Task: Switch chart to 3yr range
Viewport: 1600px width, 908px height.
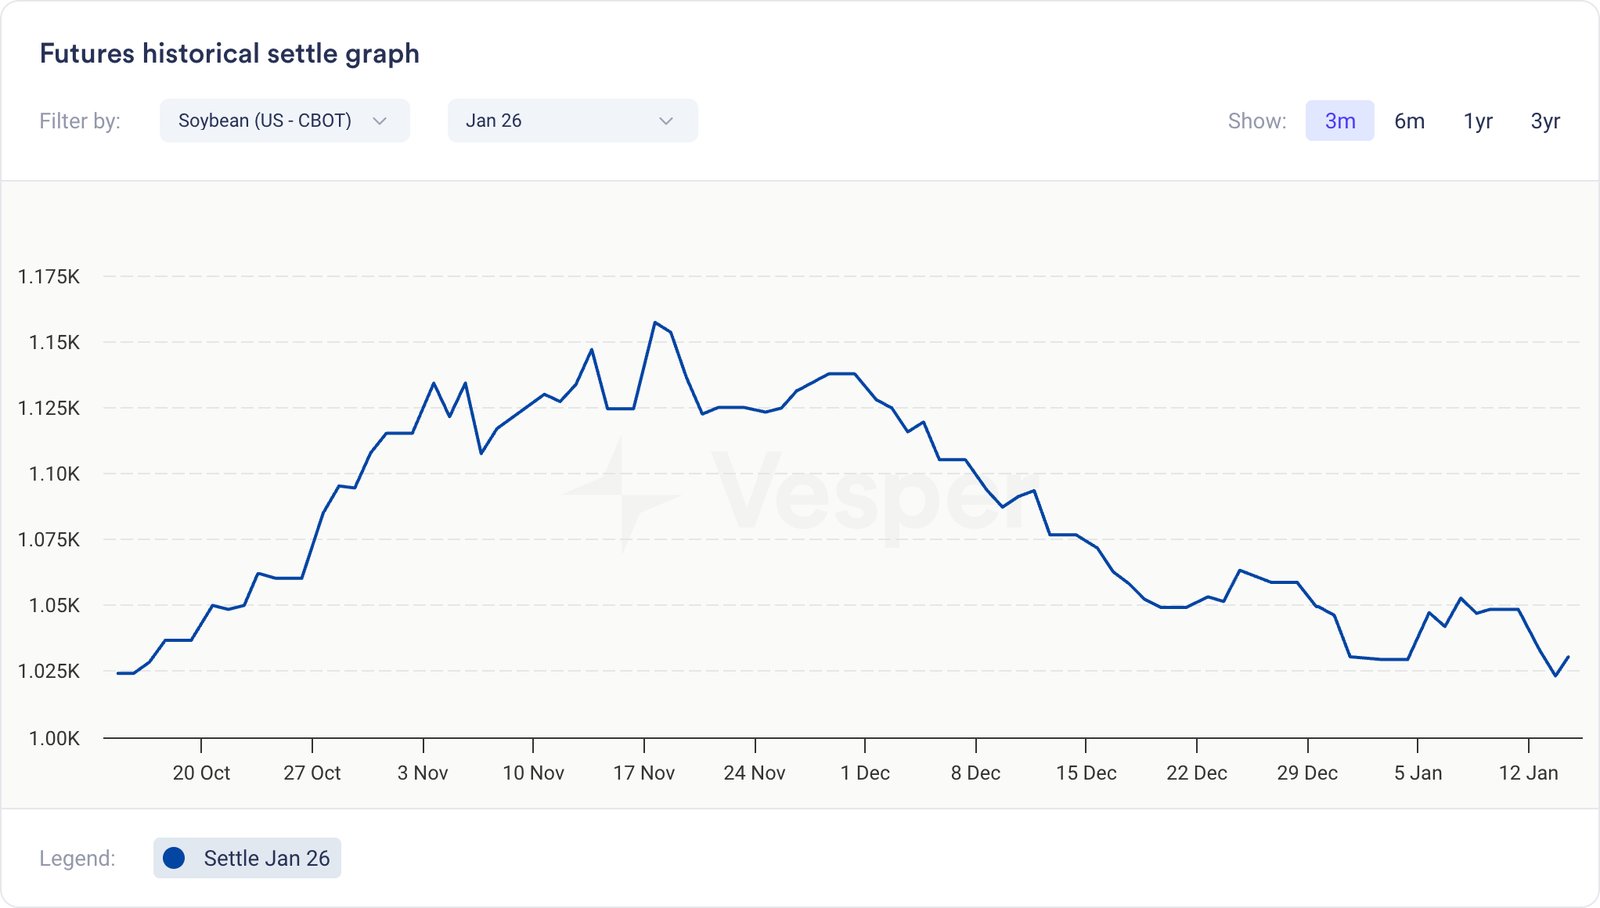Action: (x=1545, y=121)
